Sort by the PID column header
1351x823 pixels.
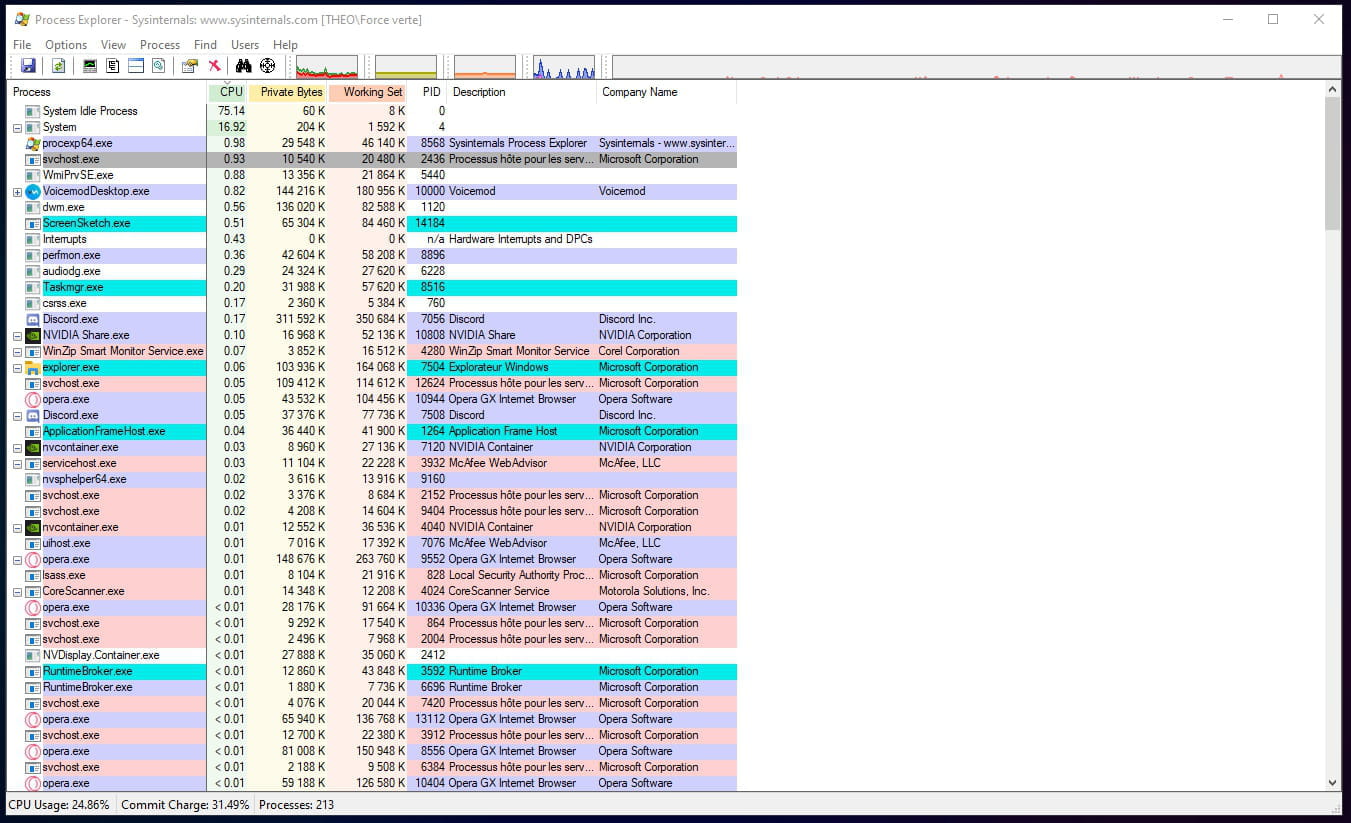(x=428, y=92)
